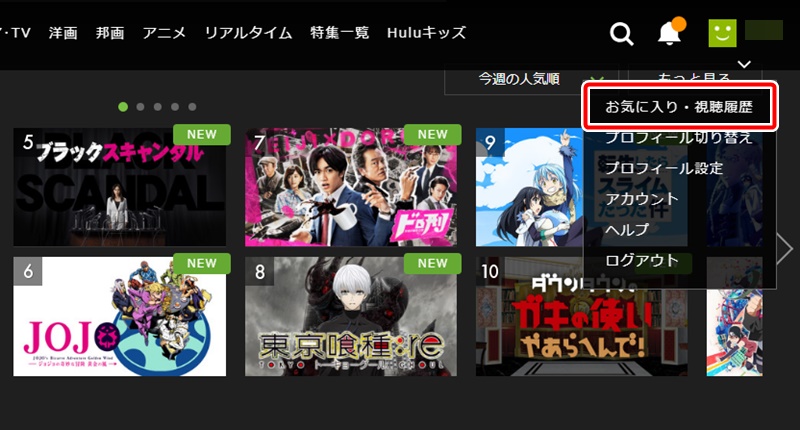This screenshot has height=430, width=800.
Task: Open the ブラックスキャンダル thumbnail
Action: tap(119, 187)
